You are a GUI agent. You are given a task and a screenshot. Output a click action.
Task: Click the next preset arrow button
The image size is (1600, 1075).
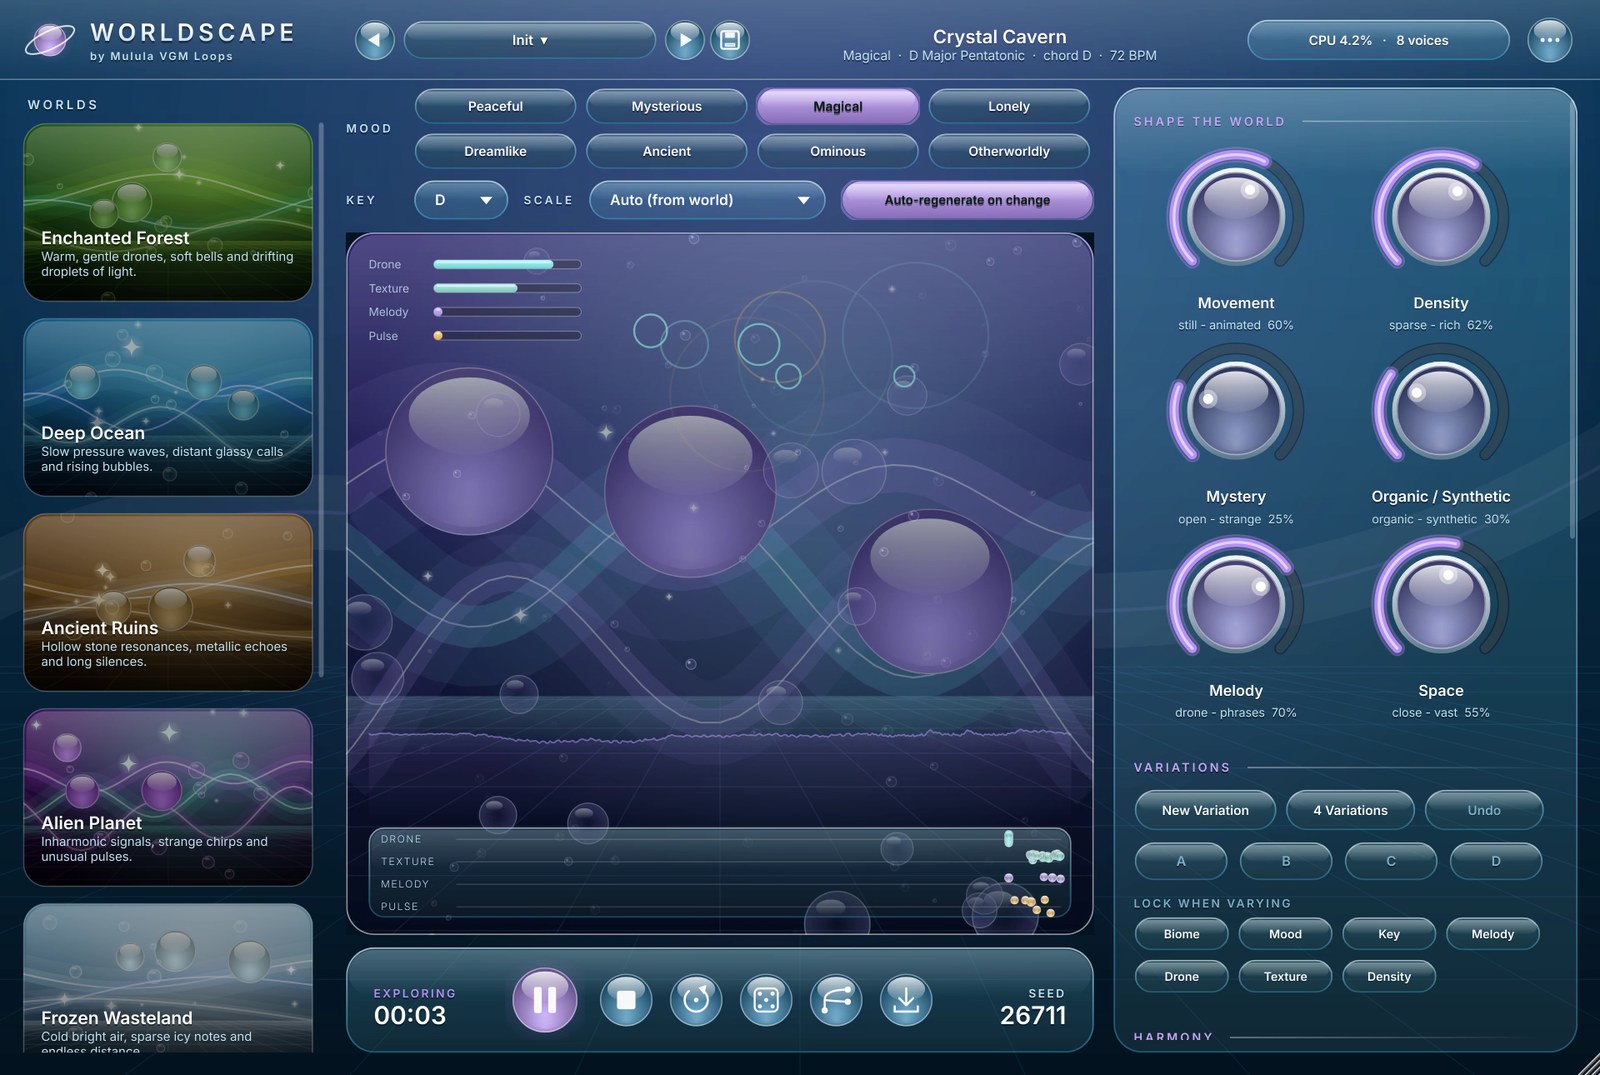pyautogui.click(x=685, y=40)
